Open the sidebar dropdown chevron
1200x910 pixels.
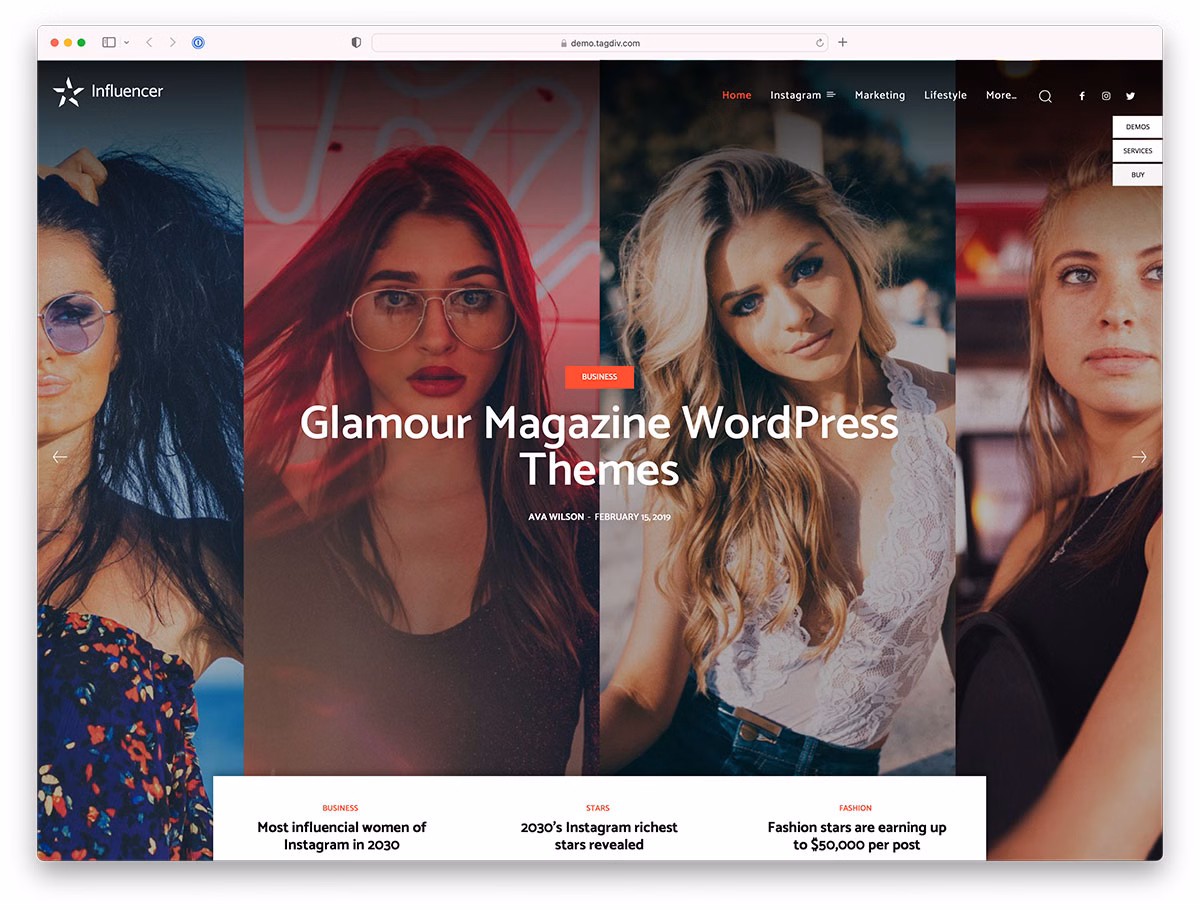(127, 43)
